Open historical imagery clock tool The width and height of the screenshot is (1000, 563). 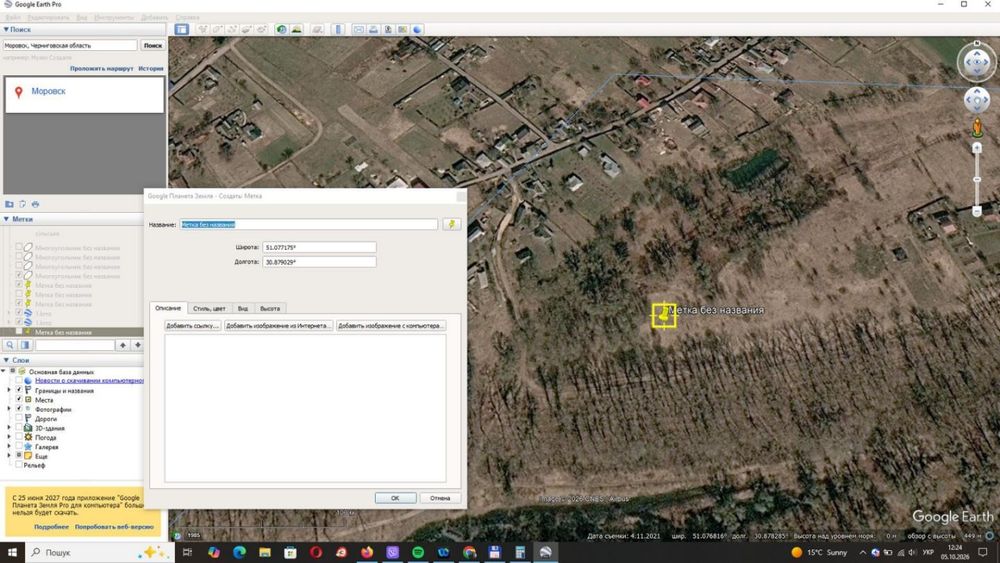pyautogui.click(x=281, y=29)
